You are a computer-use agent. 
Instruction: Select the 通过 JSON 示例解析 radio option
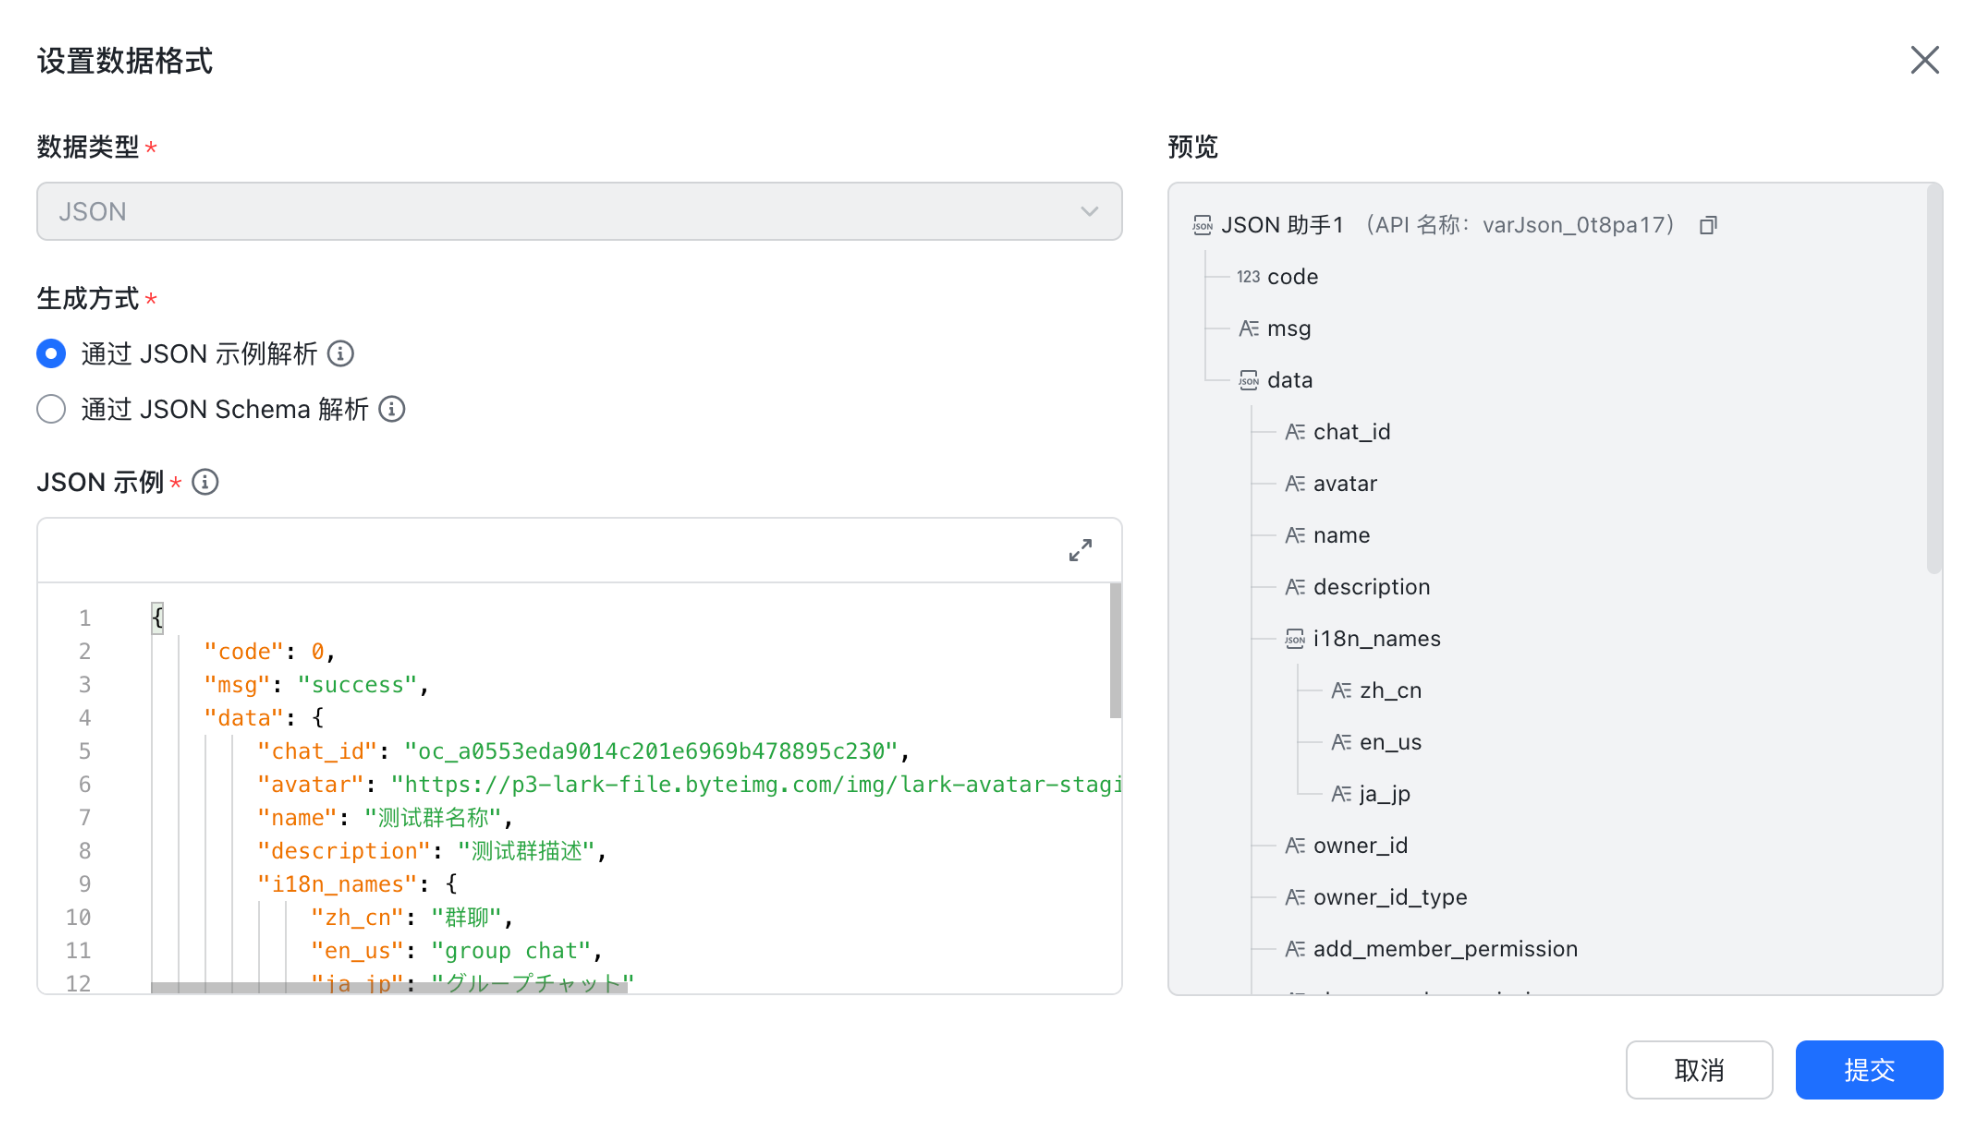51,353
